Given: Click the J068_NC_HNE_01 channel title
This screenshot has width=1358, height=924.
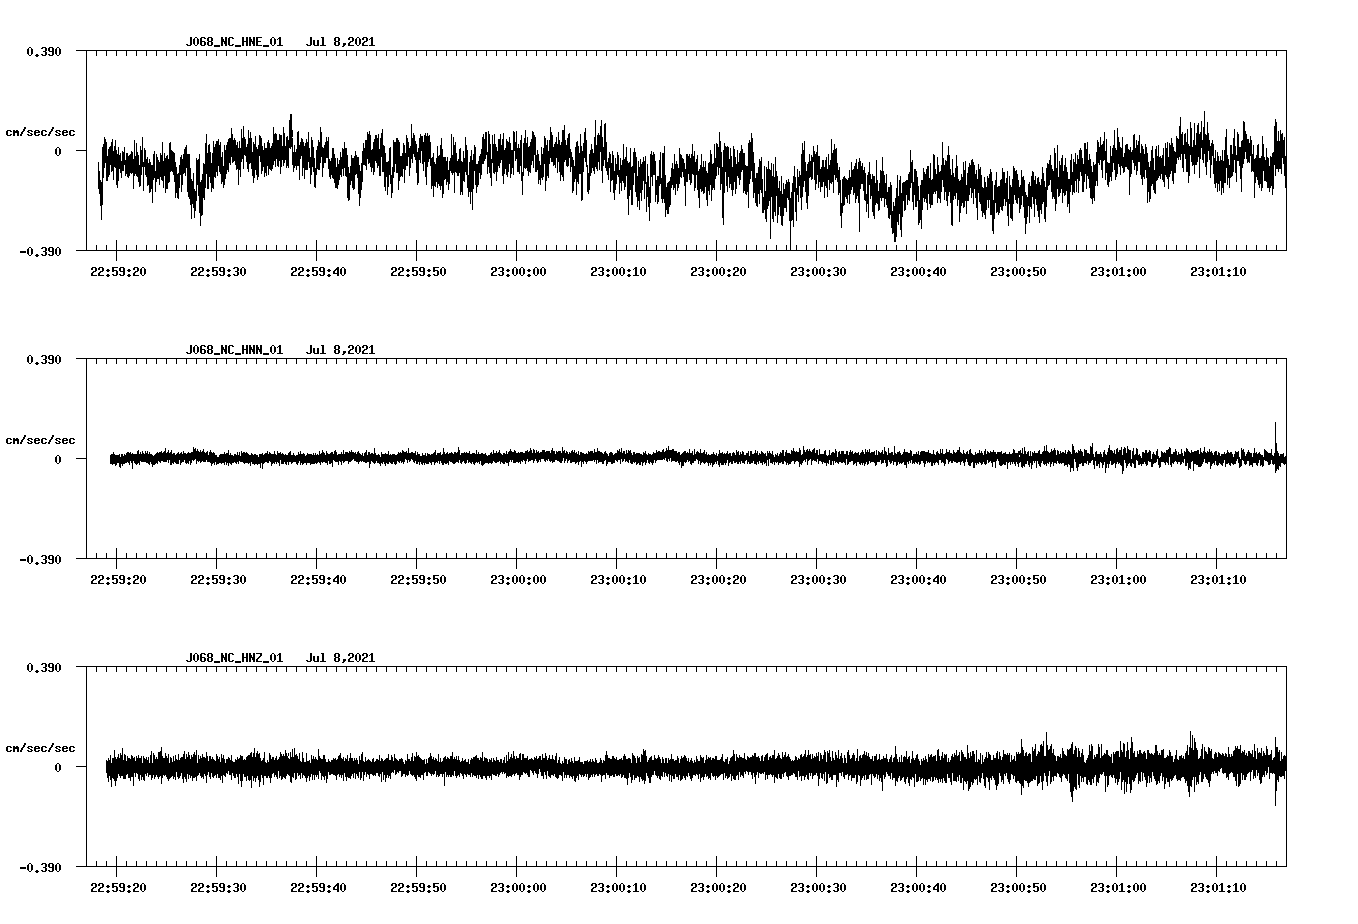Looking at the screenshot, I should tap(234, 42).
